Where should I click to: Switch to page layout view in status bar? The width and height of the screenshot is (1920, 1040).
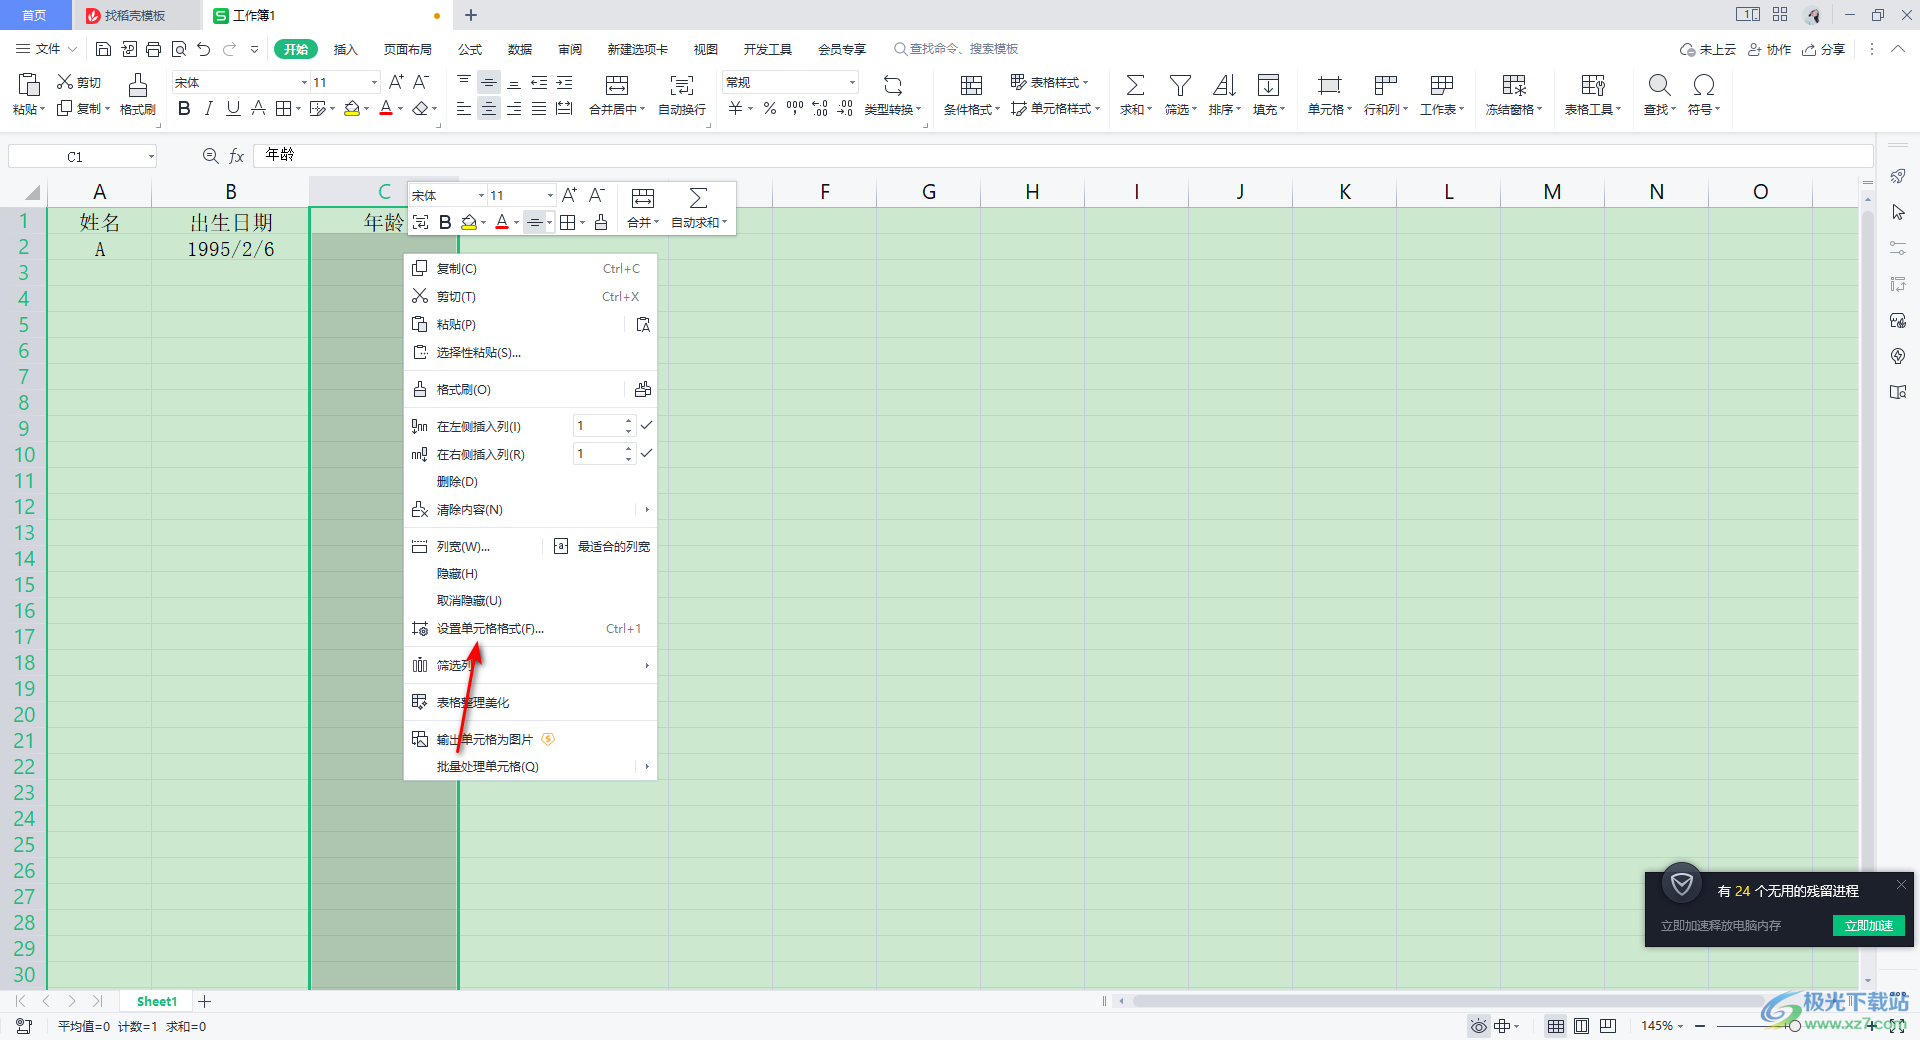tap(1581, 1026)
